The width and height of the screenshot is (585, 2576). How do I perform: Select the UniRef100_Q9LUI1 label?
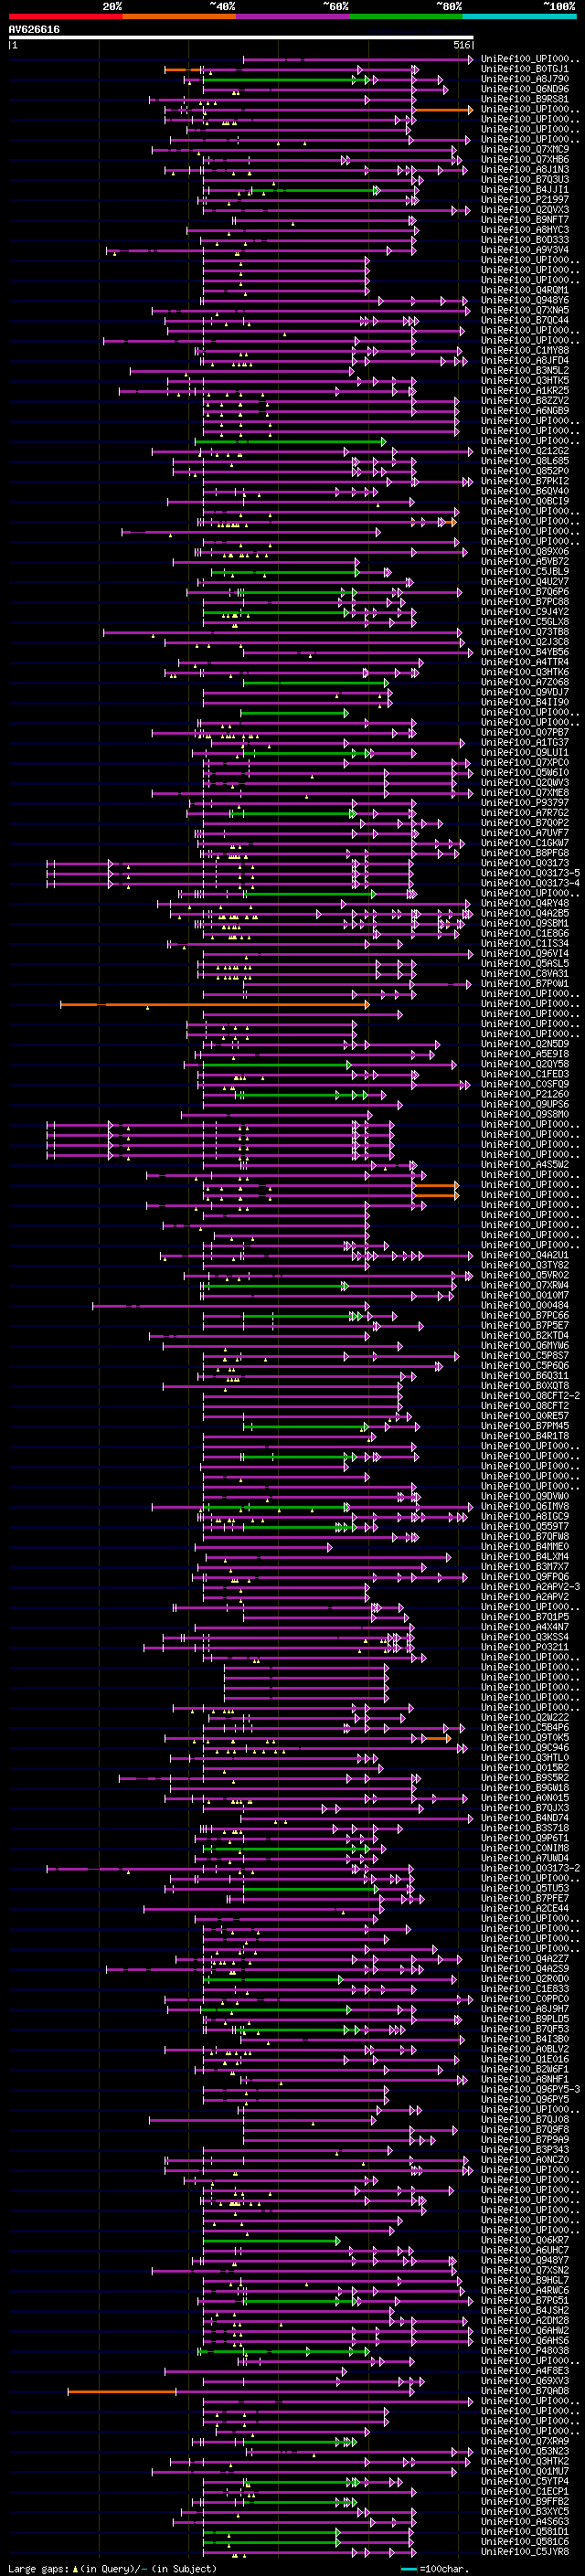coord(525,753)
